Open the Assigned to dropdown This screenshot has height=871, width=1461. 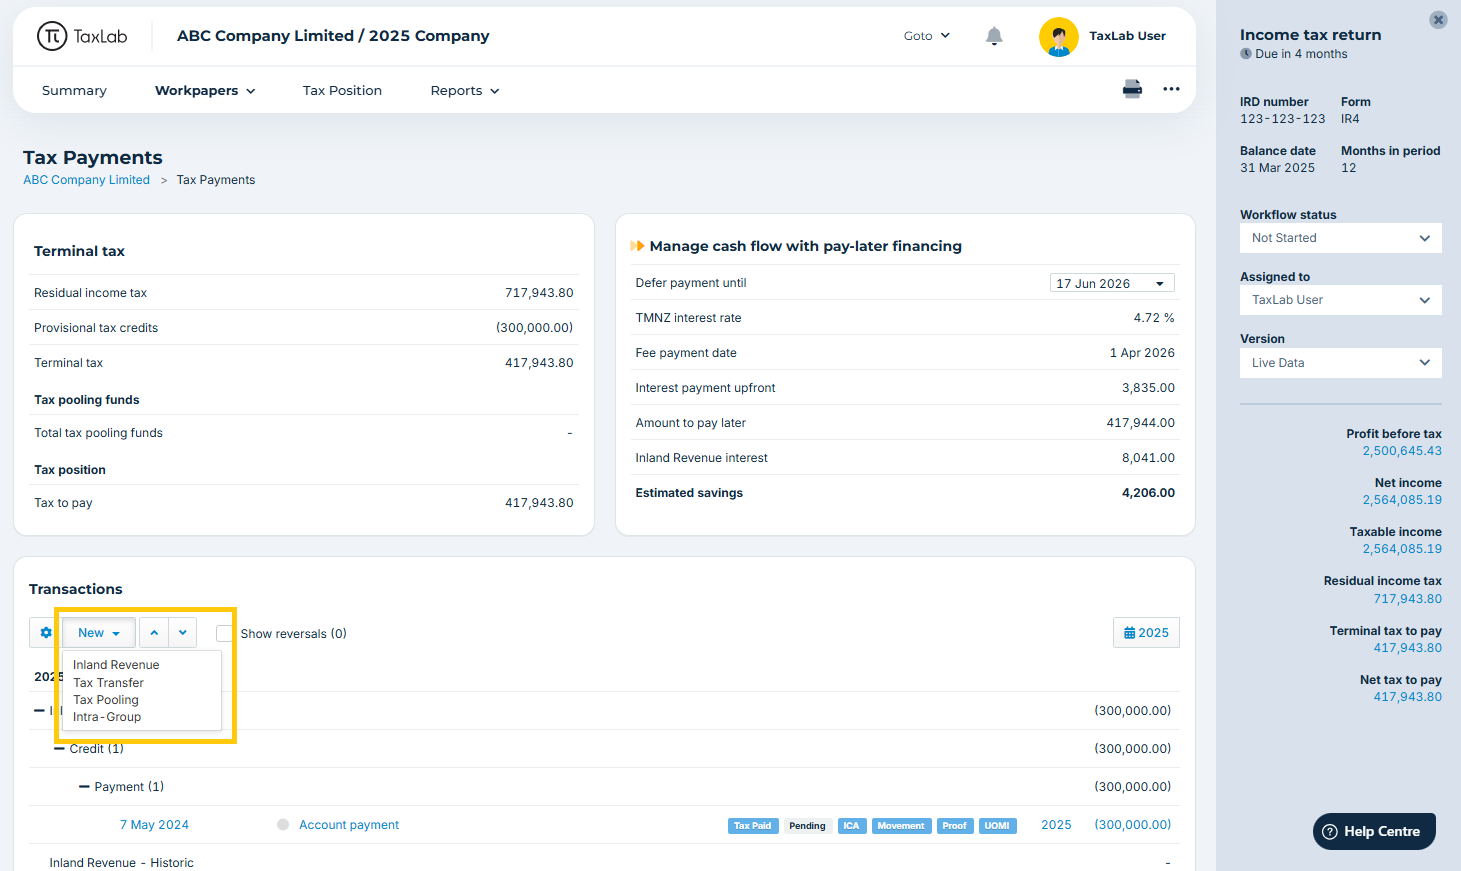1341,300
